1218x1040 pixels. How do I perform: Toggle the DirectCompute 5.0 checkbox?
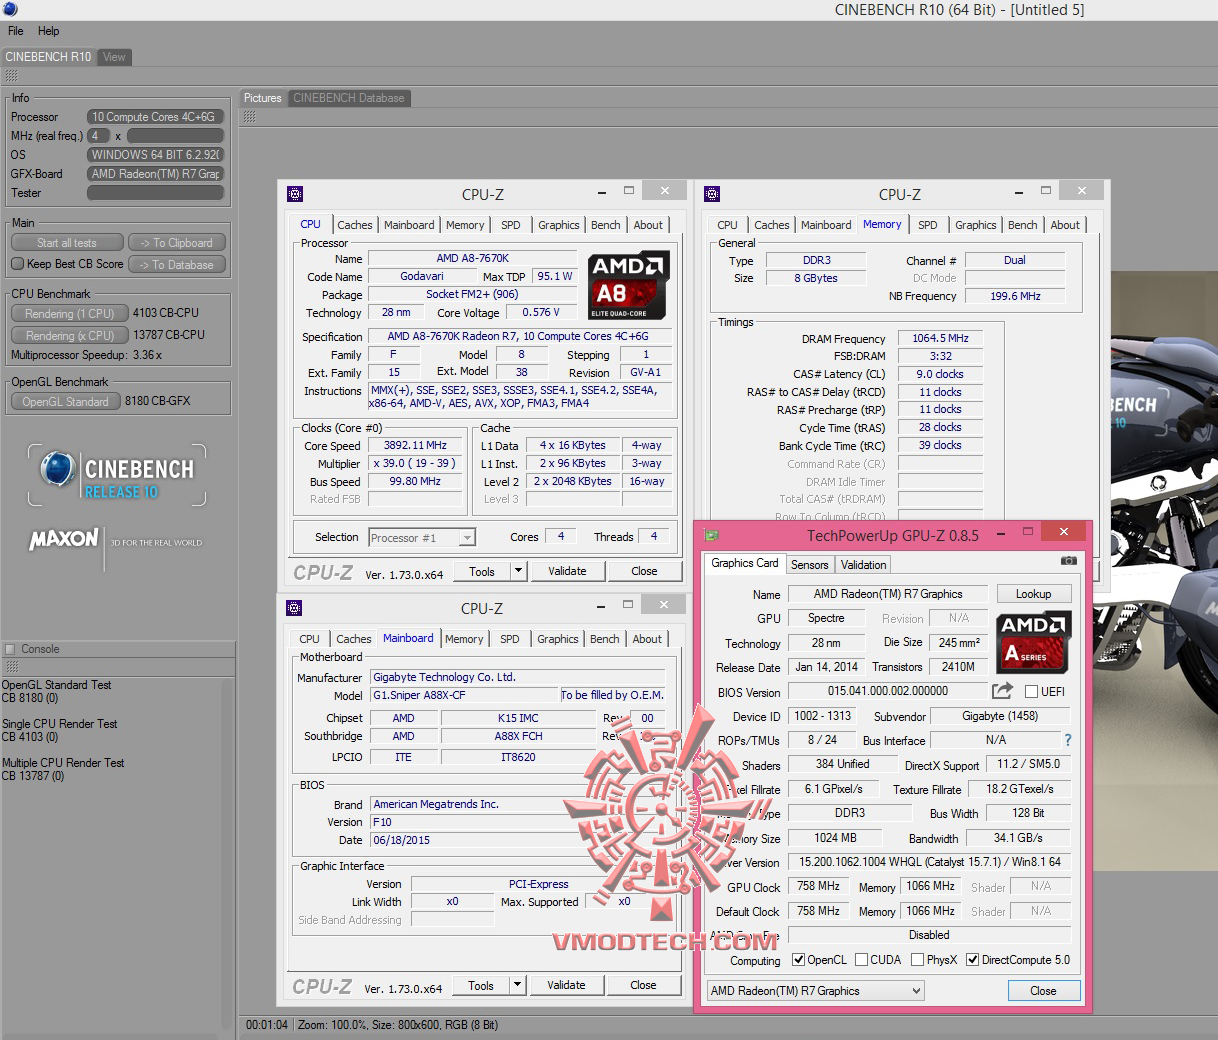pos(972,960)
